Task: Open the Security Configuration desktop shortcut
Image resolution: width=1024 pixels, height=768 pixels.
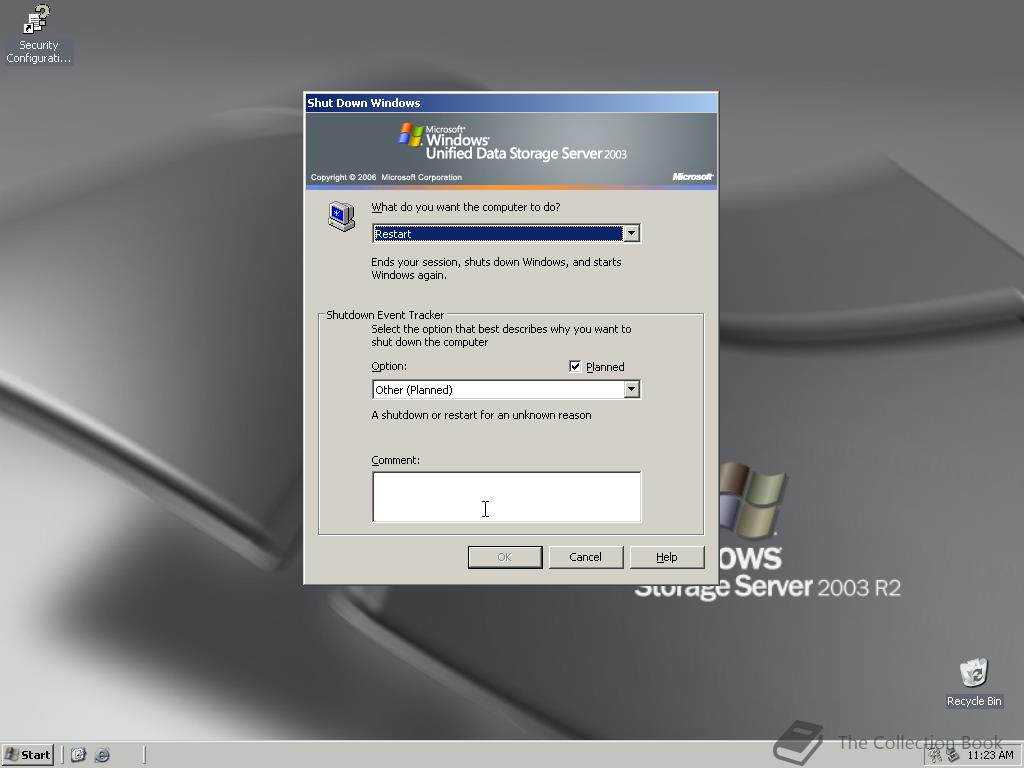Action: [x=38, y=34]
